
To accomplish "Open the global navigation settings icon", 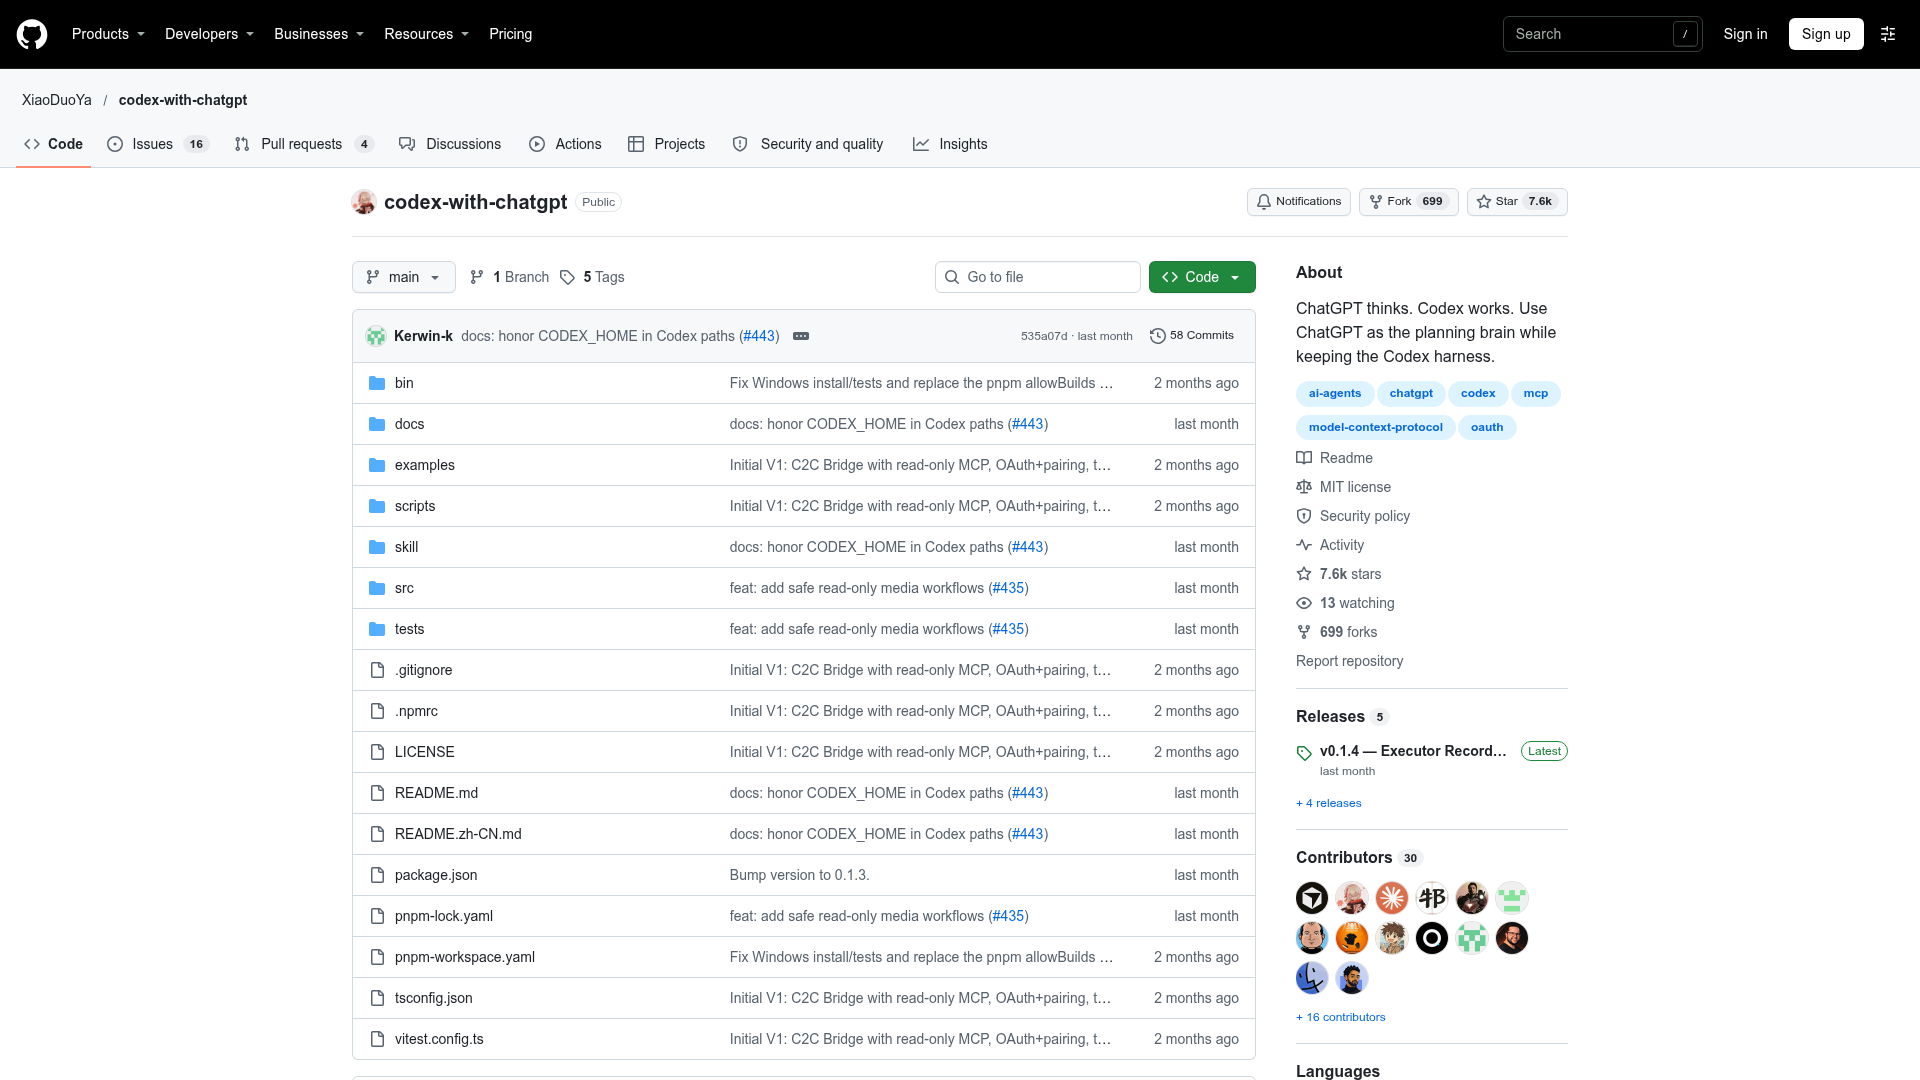I will tap(1888, 34).
